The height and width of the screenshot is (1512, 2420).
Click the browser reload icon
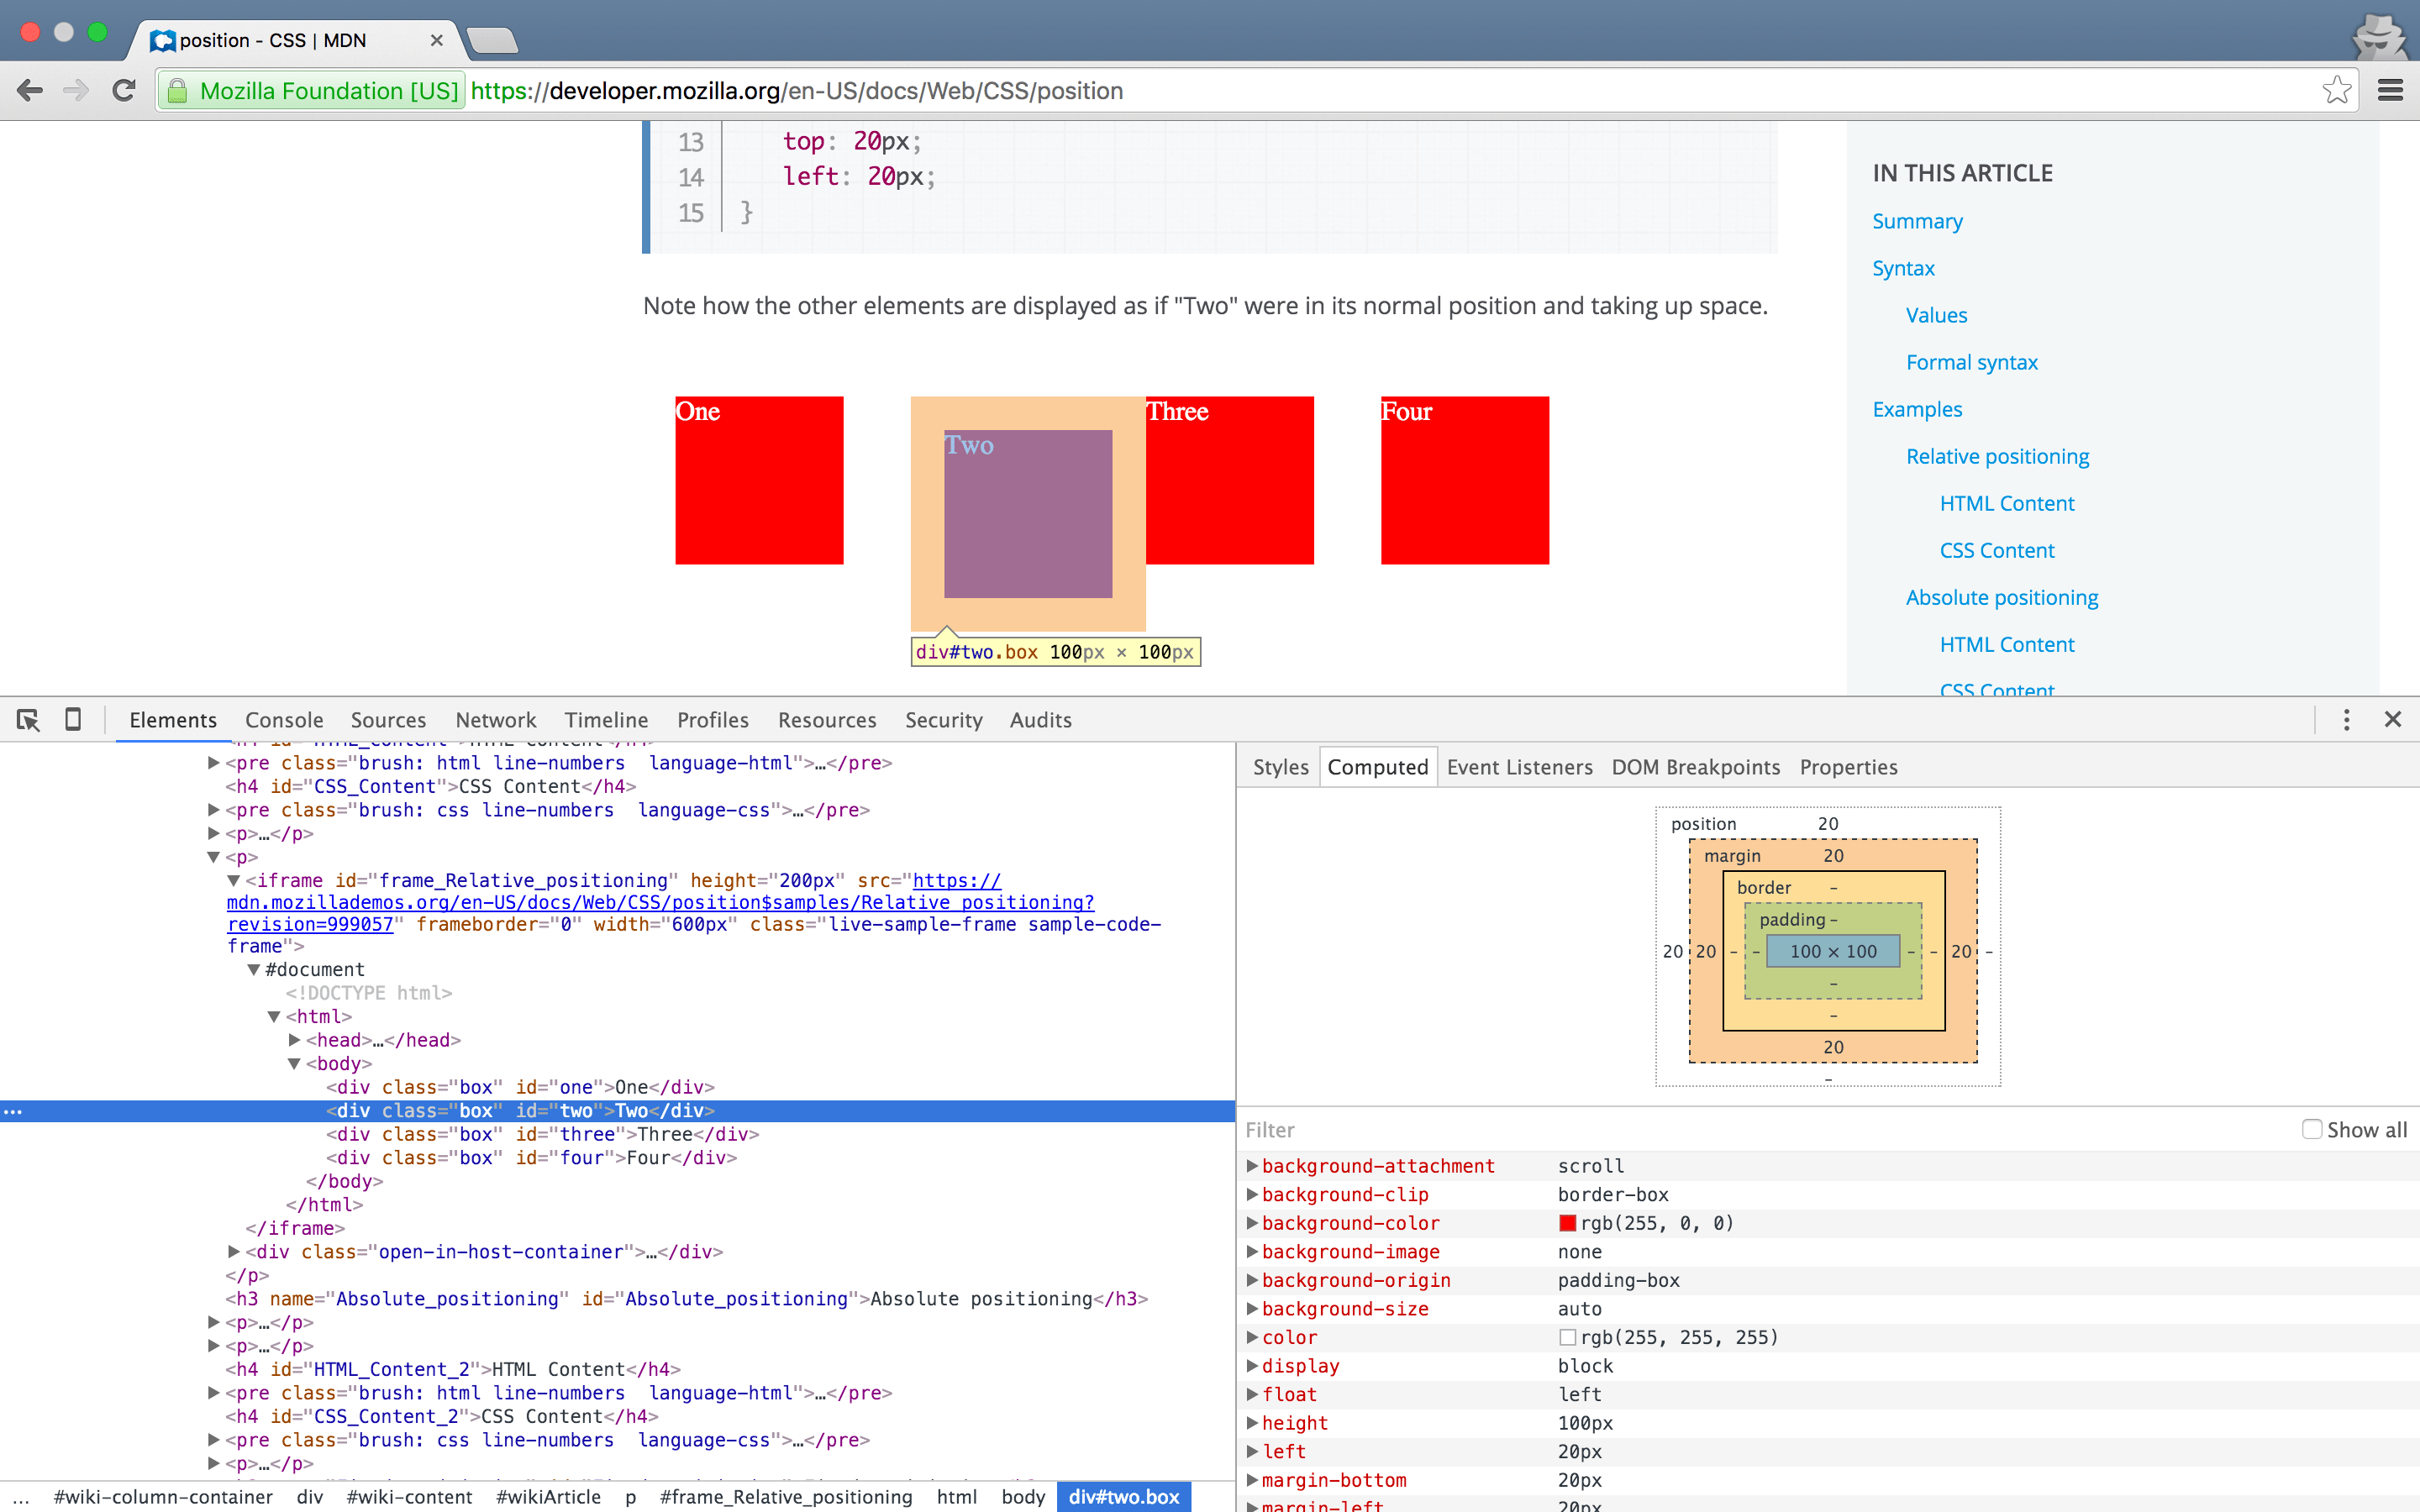(124, 91)
